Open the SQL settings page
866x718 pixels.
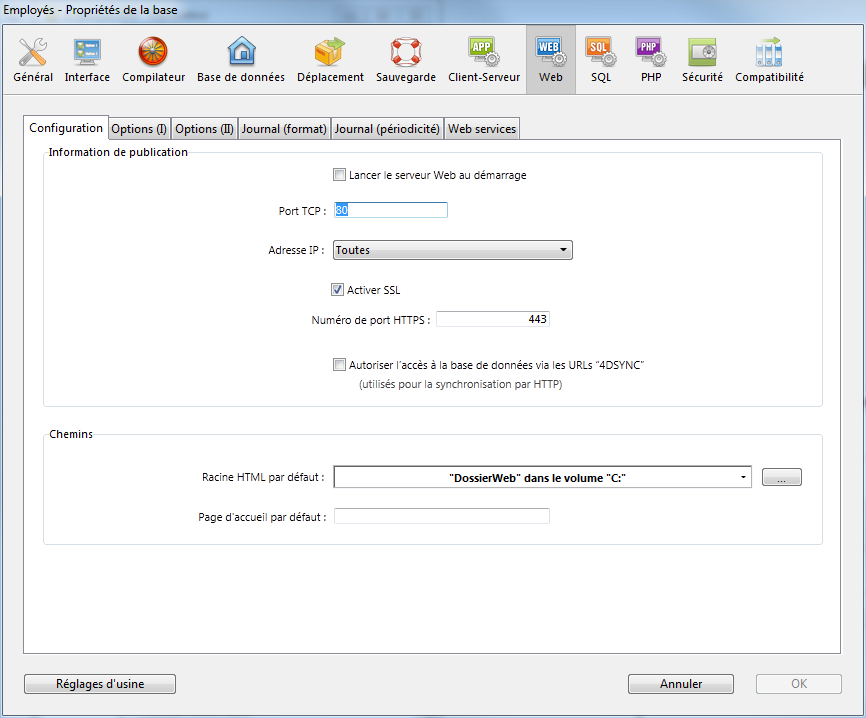click(x=600, y=60)
